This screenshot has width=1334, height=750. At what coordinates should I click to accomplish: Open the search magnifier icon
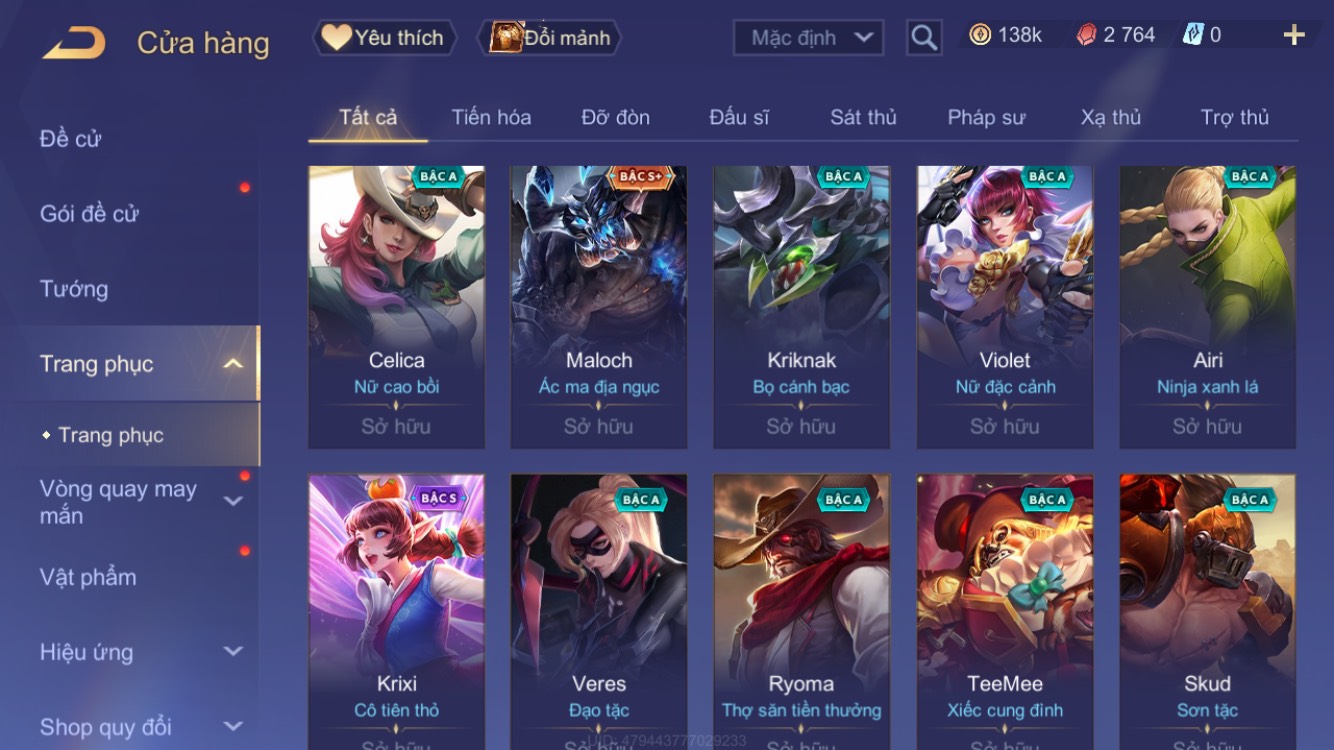pos(924,38)
